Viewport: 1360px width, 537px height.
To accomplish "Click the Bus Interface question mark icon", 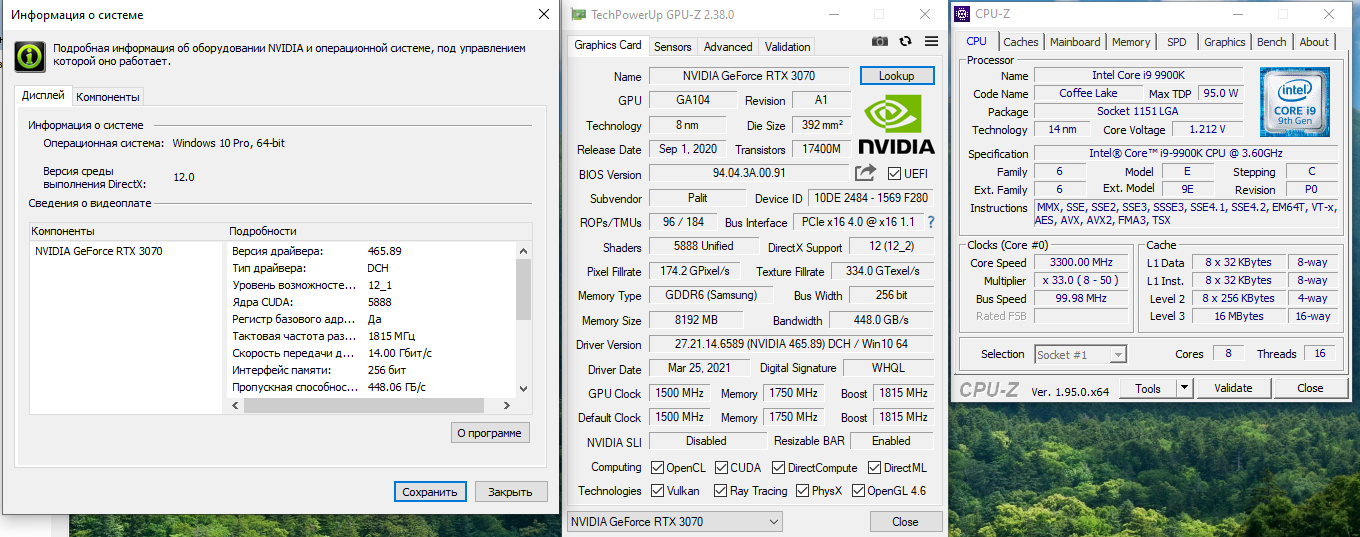I will tap(931, 222).
